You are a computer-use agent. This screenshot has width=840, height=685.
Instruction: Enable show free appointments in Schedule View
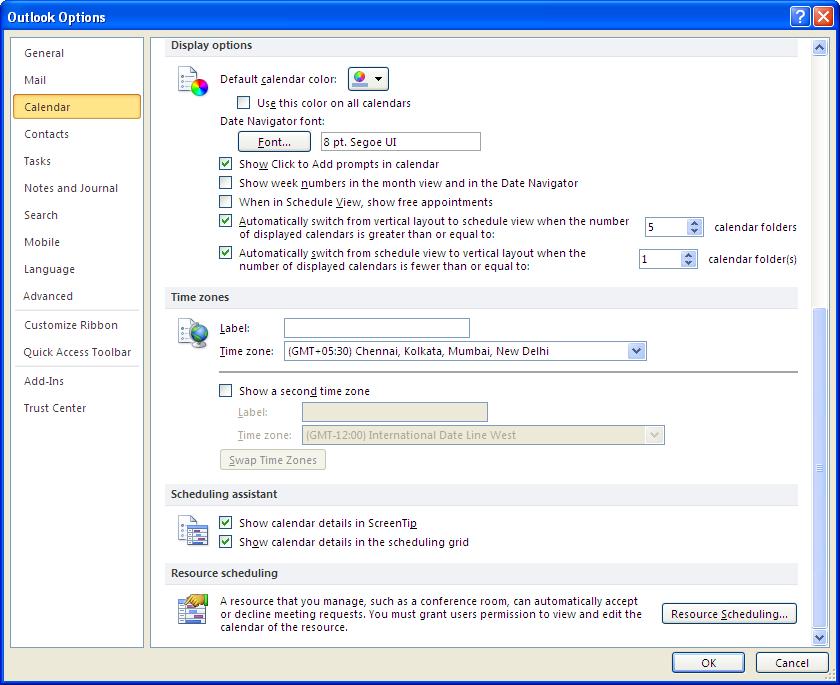[226, 201]
